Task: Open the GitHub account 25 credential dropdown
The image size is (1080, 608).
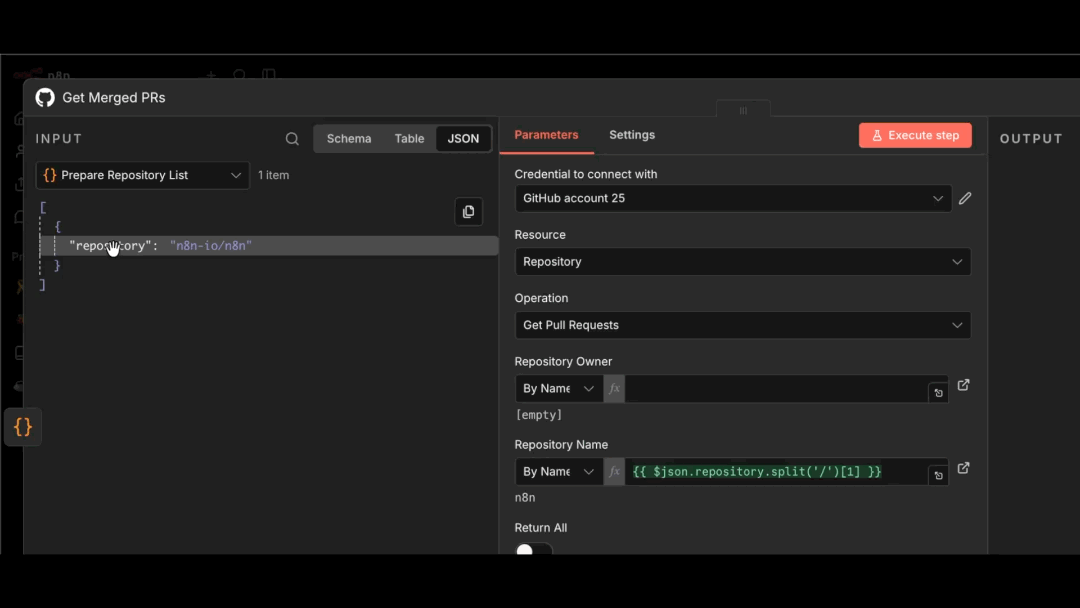Action: (x=735, y=198)
